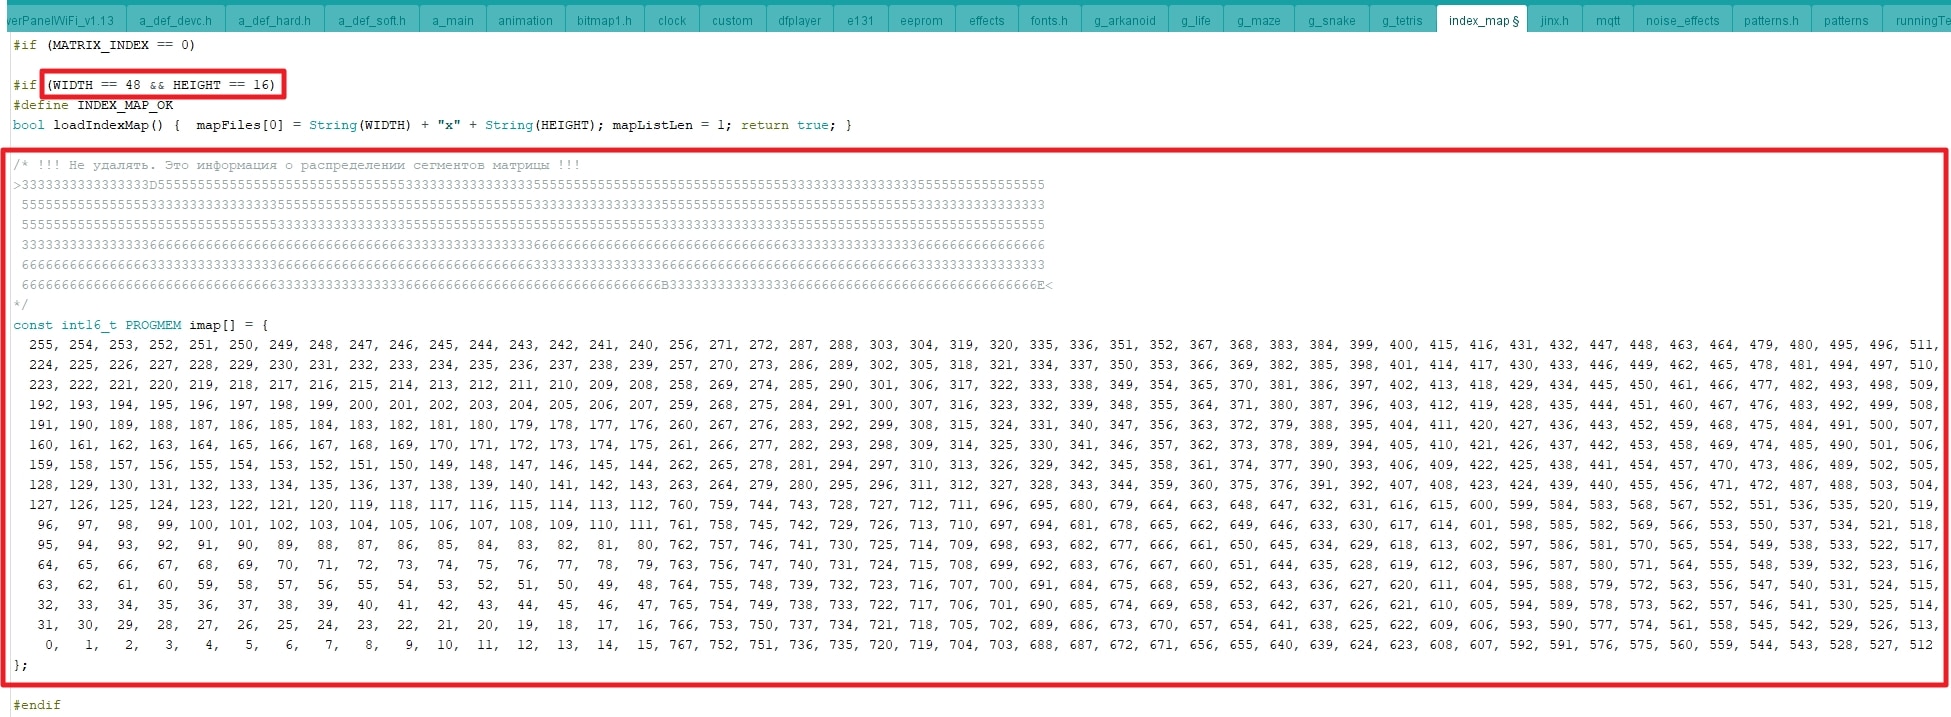1951x717 pixels.
Task: Click the closing '*/' comment marker
Action: tap(21, 305)
